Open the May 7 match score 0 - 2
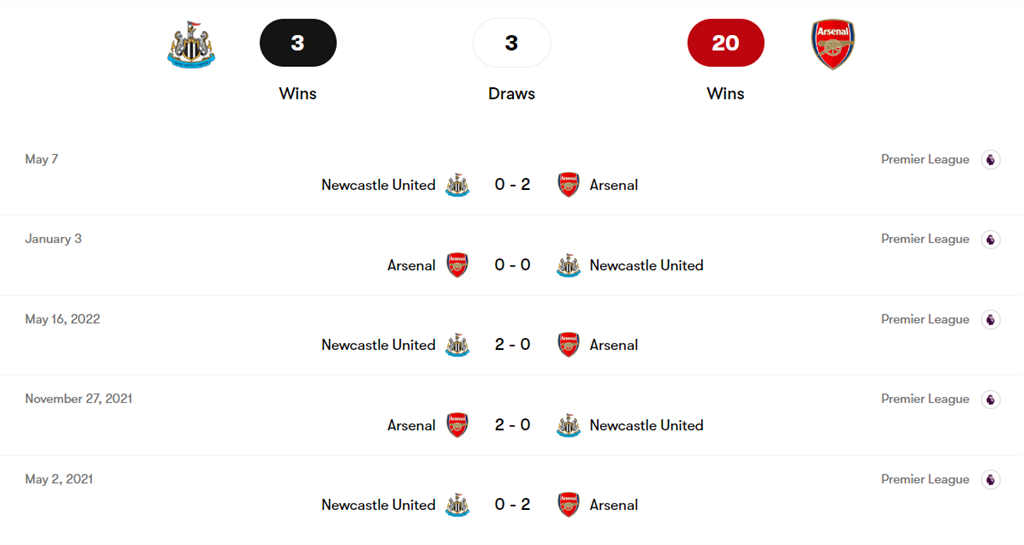This screenshot has height=545, width=1024. click(x=512, y=185)
